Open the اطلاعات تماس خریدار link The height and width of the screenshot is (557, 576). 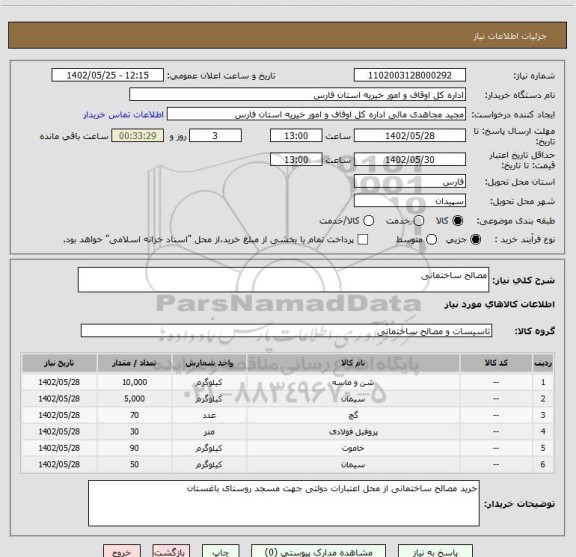[123, 115]
